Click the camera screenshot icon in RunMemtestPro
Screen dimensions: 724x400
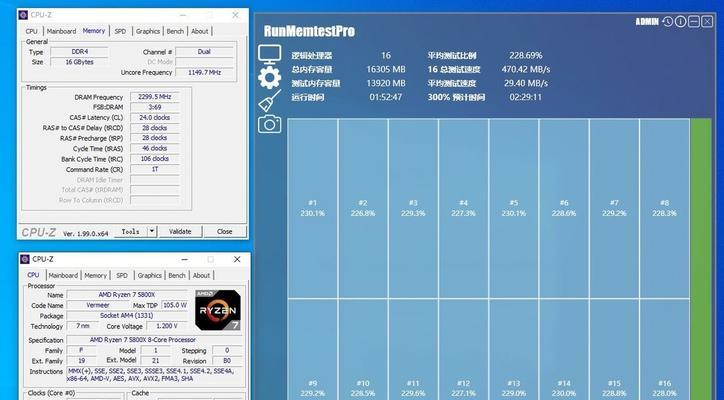tap(270, 124)
